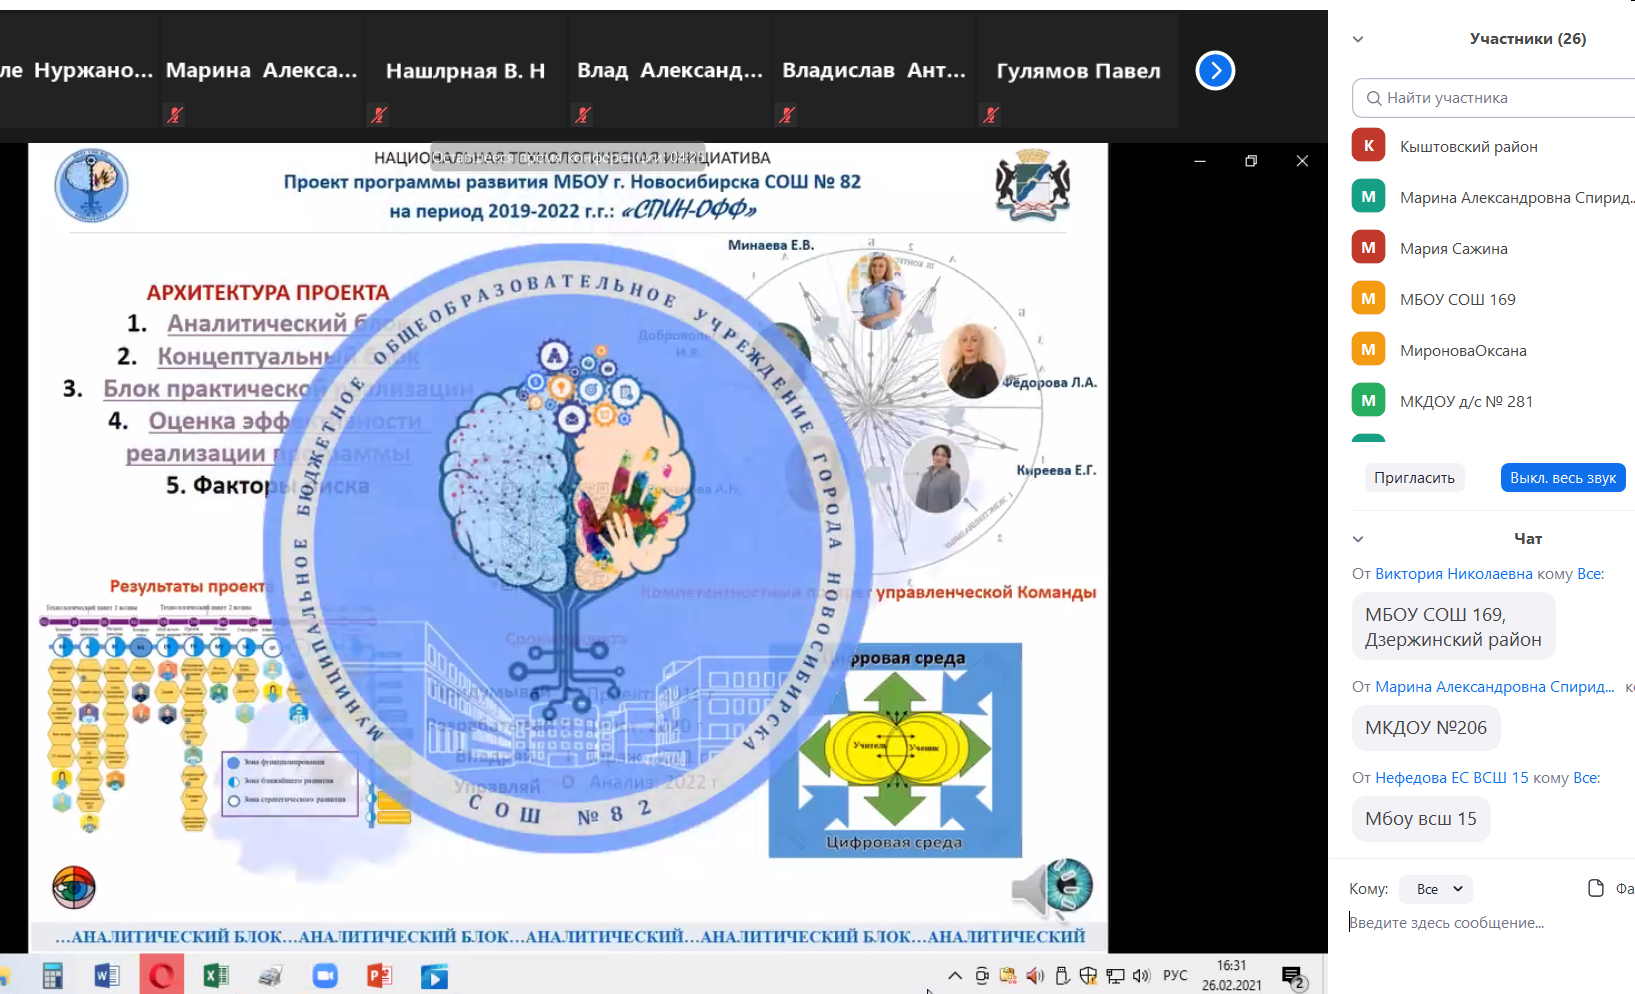Click the next participants arrow button
Image resolution: width=1635 pixels, height=994 pixels.
tap(1215, 71)
